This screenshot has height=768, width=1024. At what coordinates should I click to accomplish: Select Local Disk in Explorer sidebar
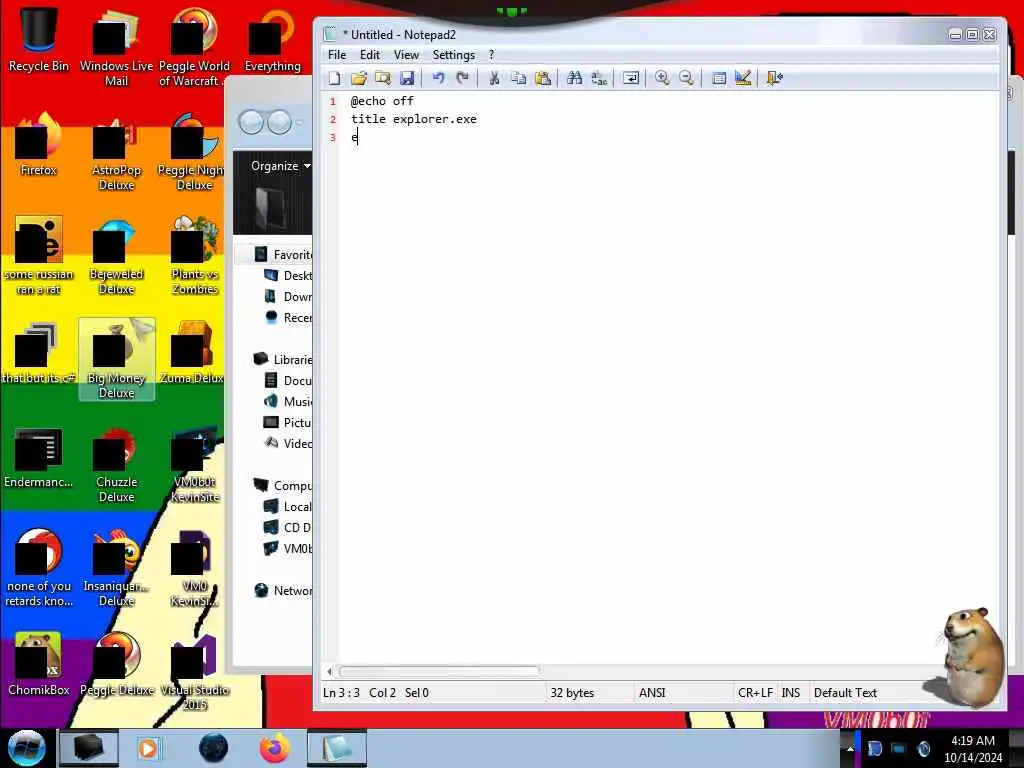(x=288, y=506)
